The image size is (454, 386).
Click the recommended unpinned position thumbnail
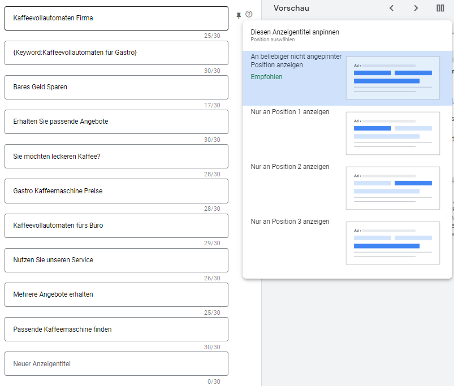[393, 78]
